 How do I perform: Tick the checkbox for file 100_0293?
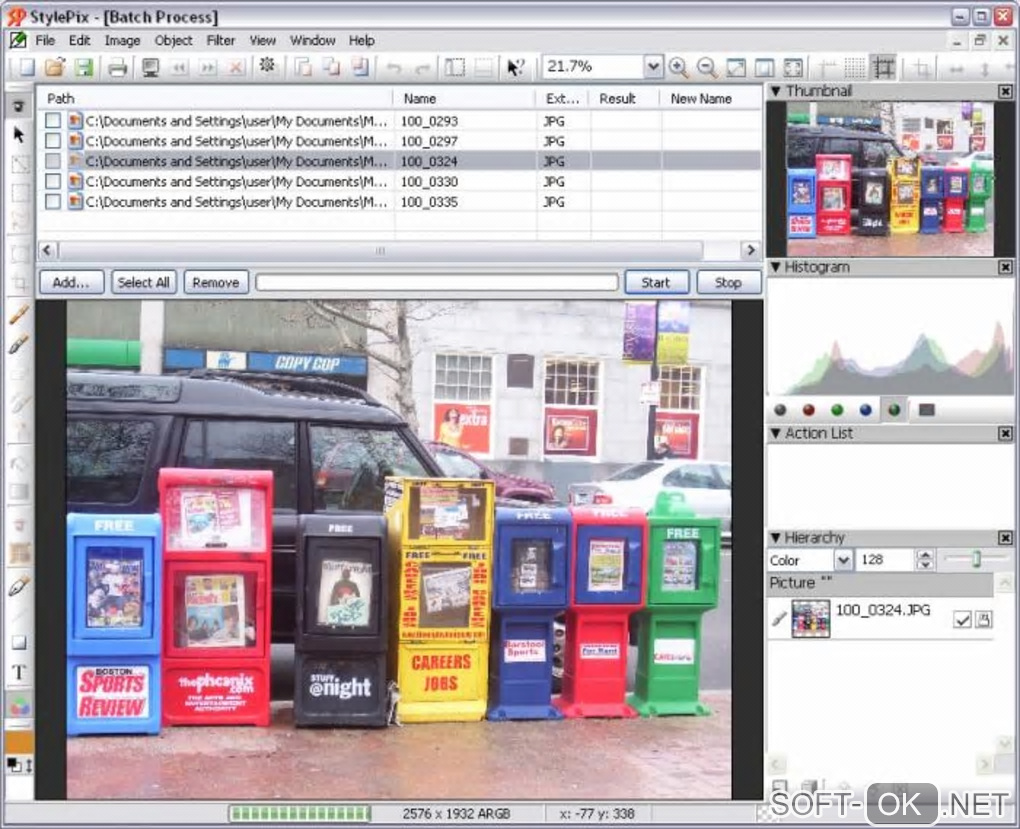53,120
